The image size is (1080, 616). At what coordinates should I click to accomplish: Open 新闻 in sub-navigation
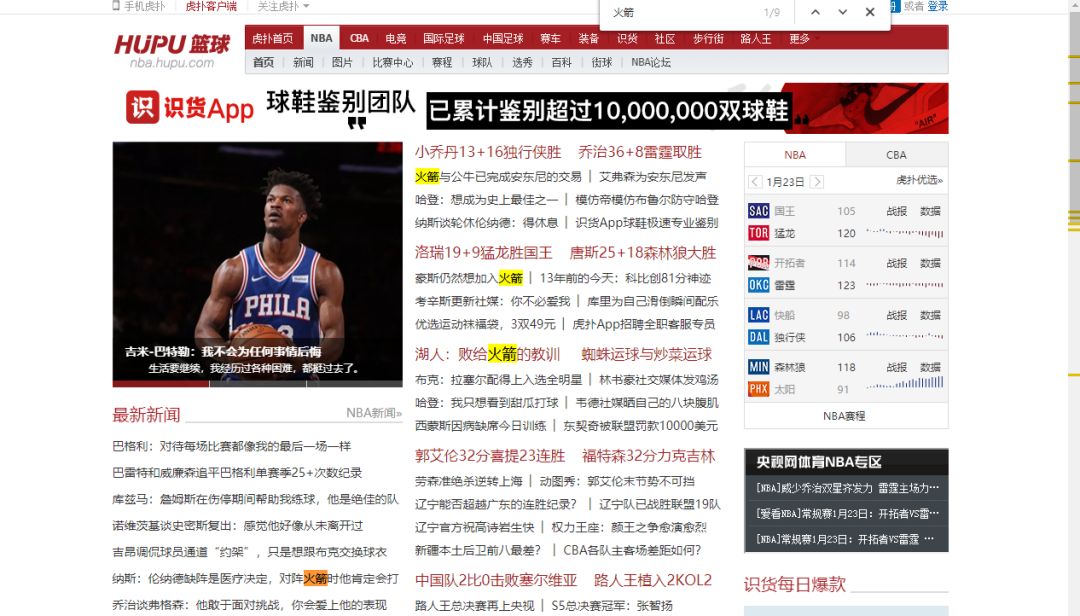tap(303, 62)
